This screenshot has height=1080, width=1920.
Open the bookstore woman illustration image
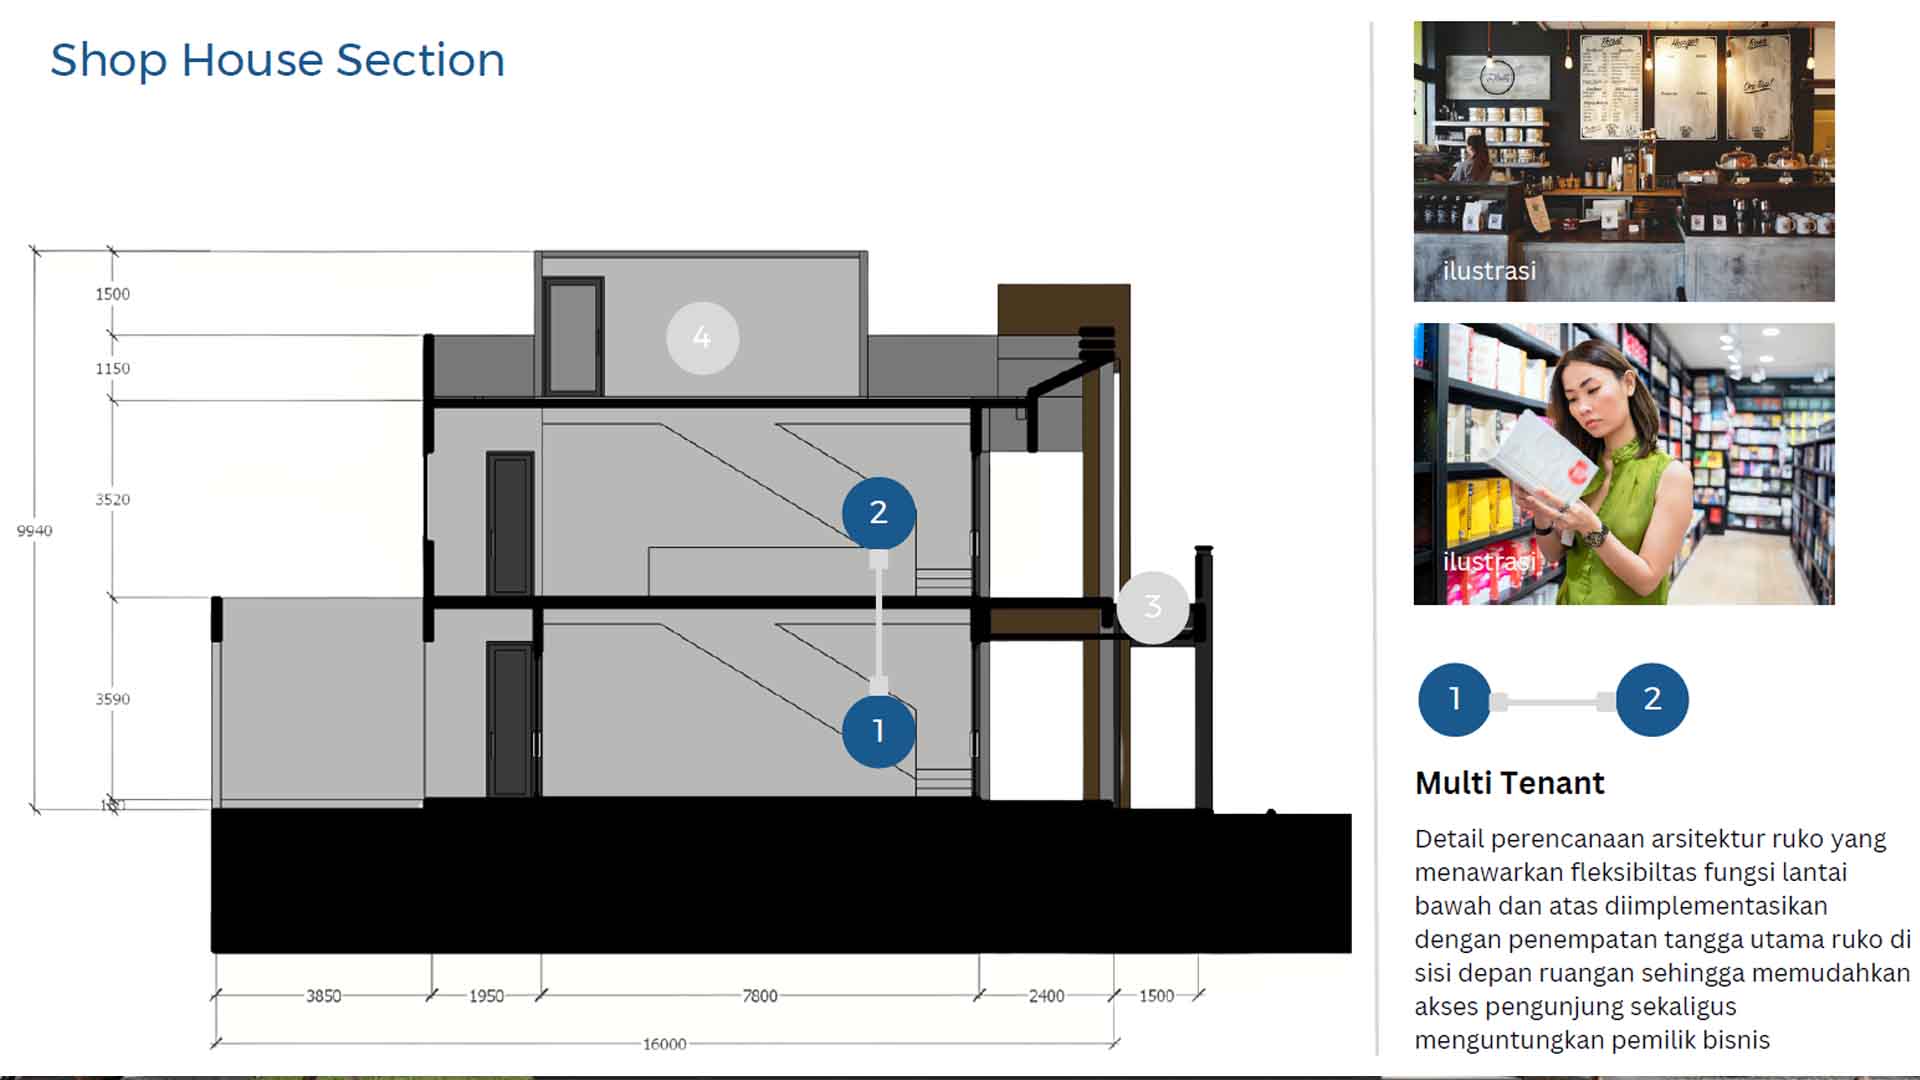[x=1623, y=463]
